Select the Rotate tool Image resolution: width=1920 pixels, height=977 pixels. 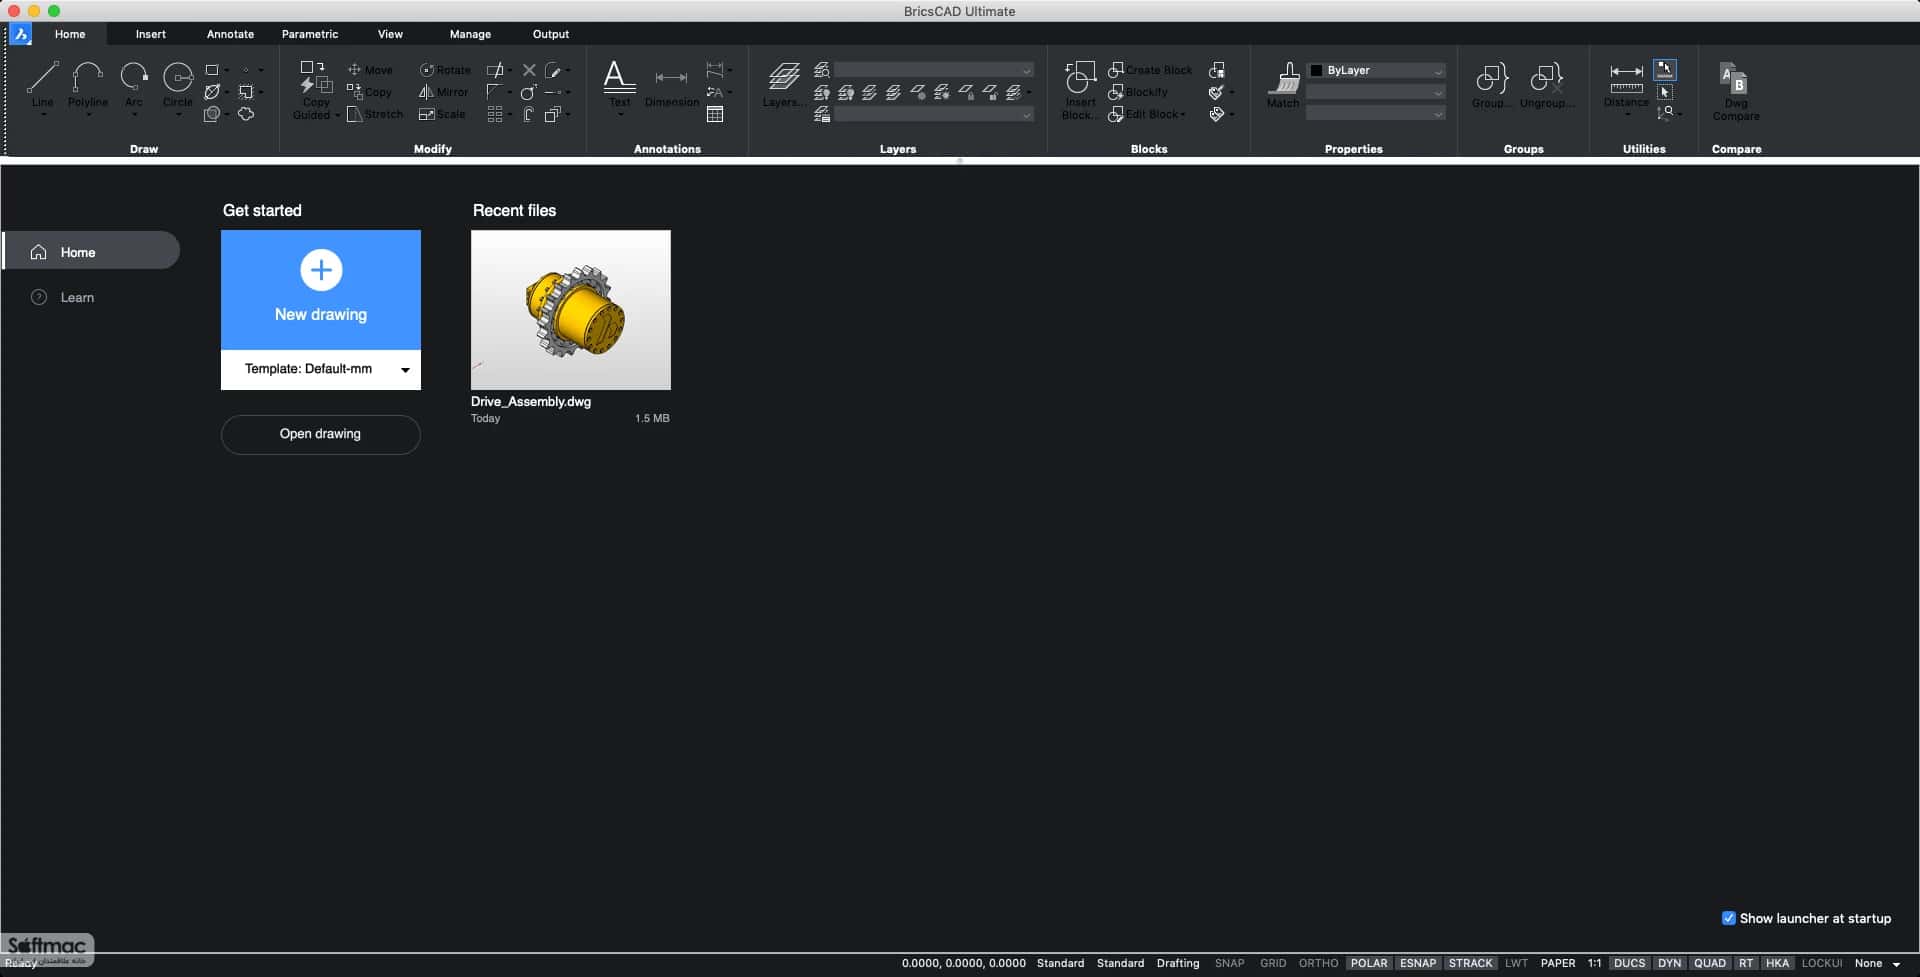445,70
